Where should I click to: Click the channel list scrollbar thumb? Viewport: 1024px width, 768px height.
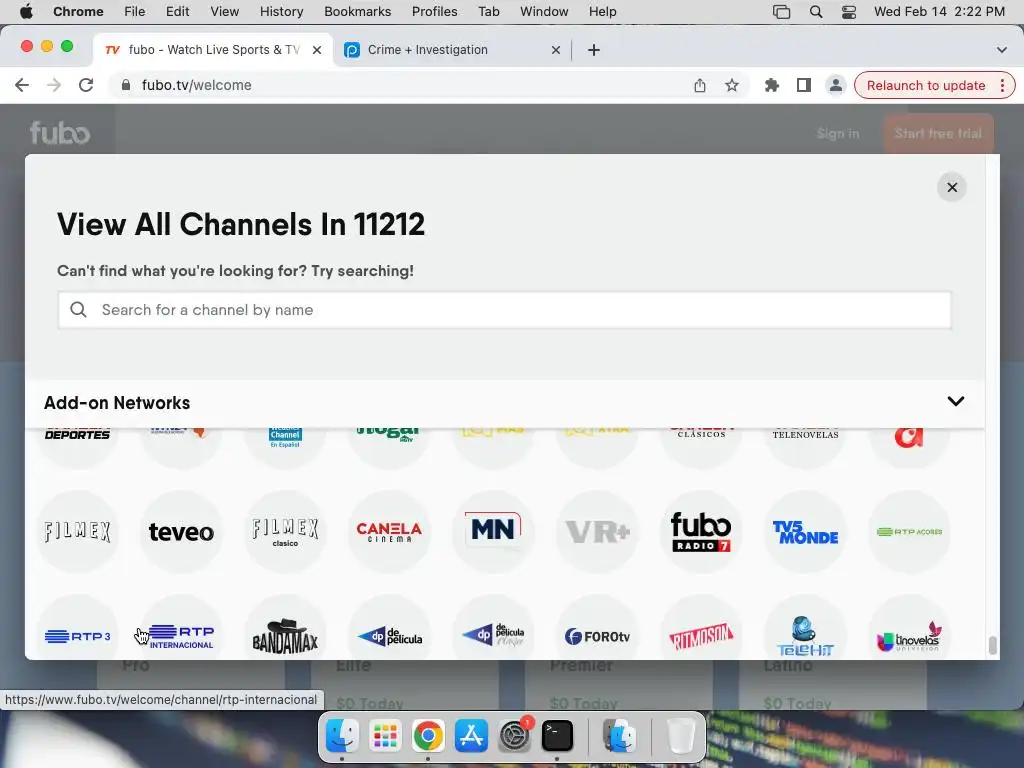[993, 645]
